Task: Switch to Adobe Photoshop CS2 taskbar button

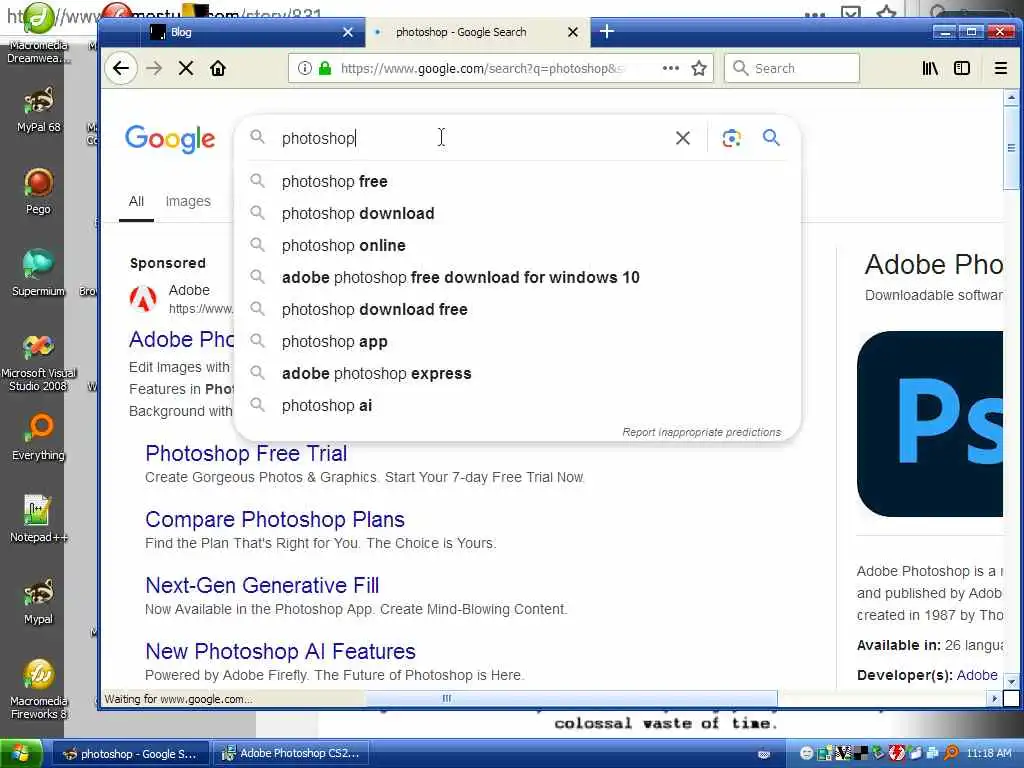Action: 291,754
